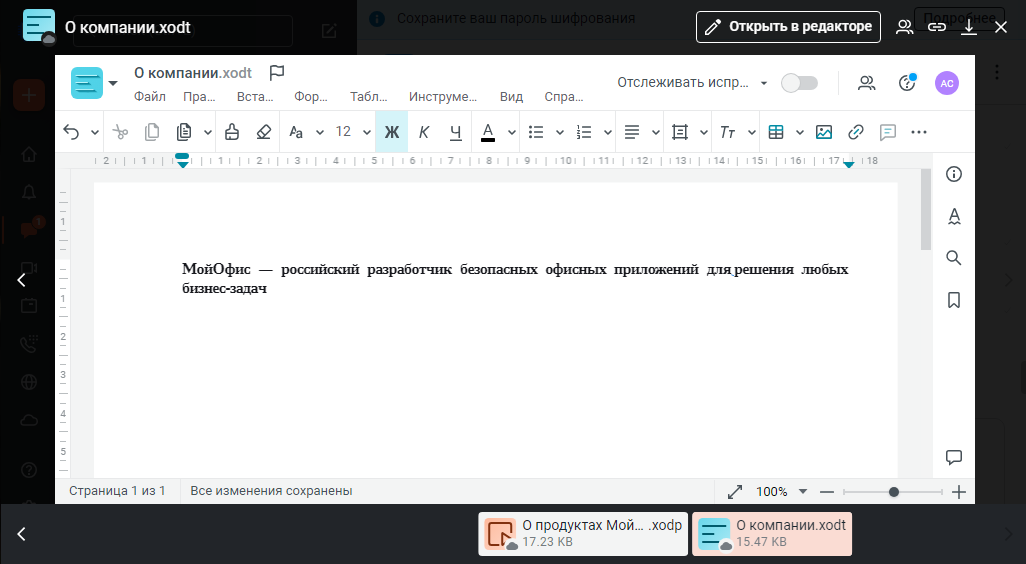Click the zoom slider handle

click(x=894, y=492)
